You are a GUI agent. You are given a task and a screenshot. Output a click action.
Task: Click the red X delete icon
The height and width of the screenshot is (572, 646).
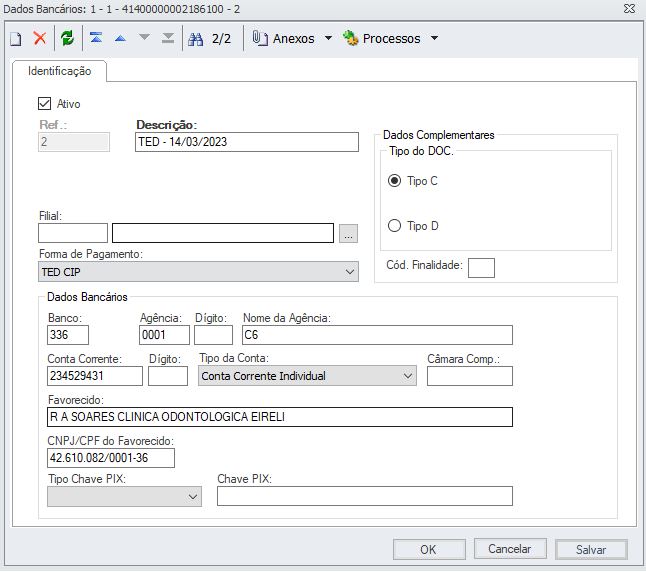(x=40, y=39)
